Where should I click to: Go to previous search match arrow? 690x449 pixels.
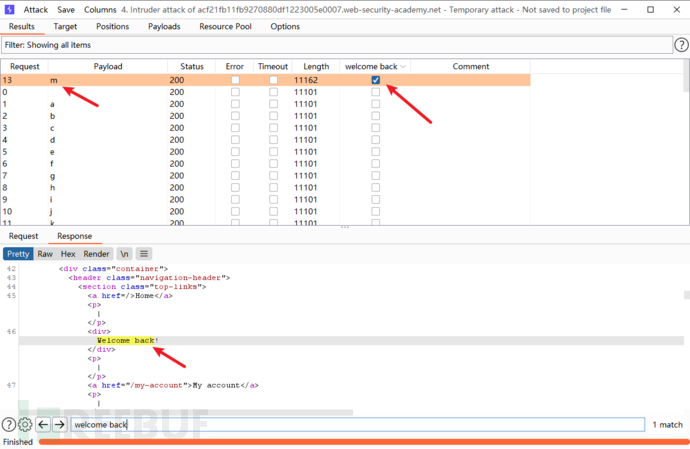pyautogui.click(x=43, y=425)
